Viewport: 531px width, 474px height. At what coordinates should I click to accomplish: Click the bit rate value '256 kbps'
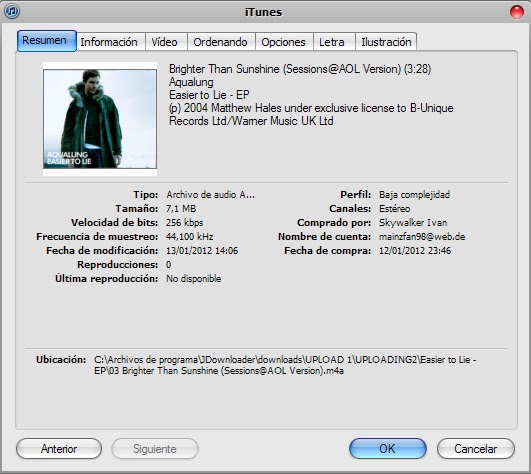[x=185, y=222]
